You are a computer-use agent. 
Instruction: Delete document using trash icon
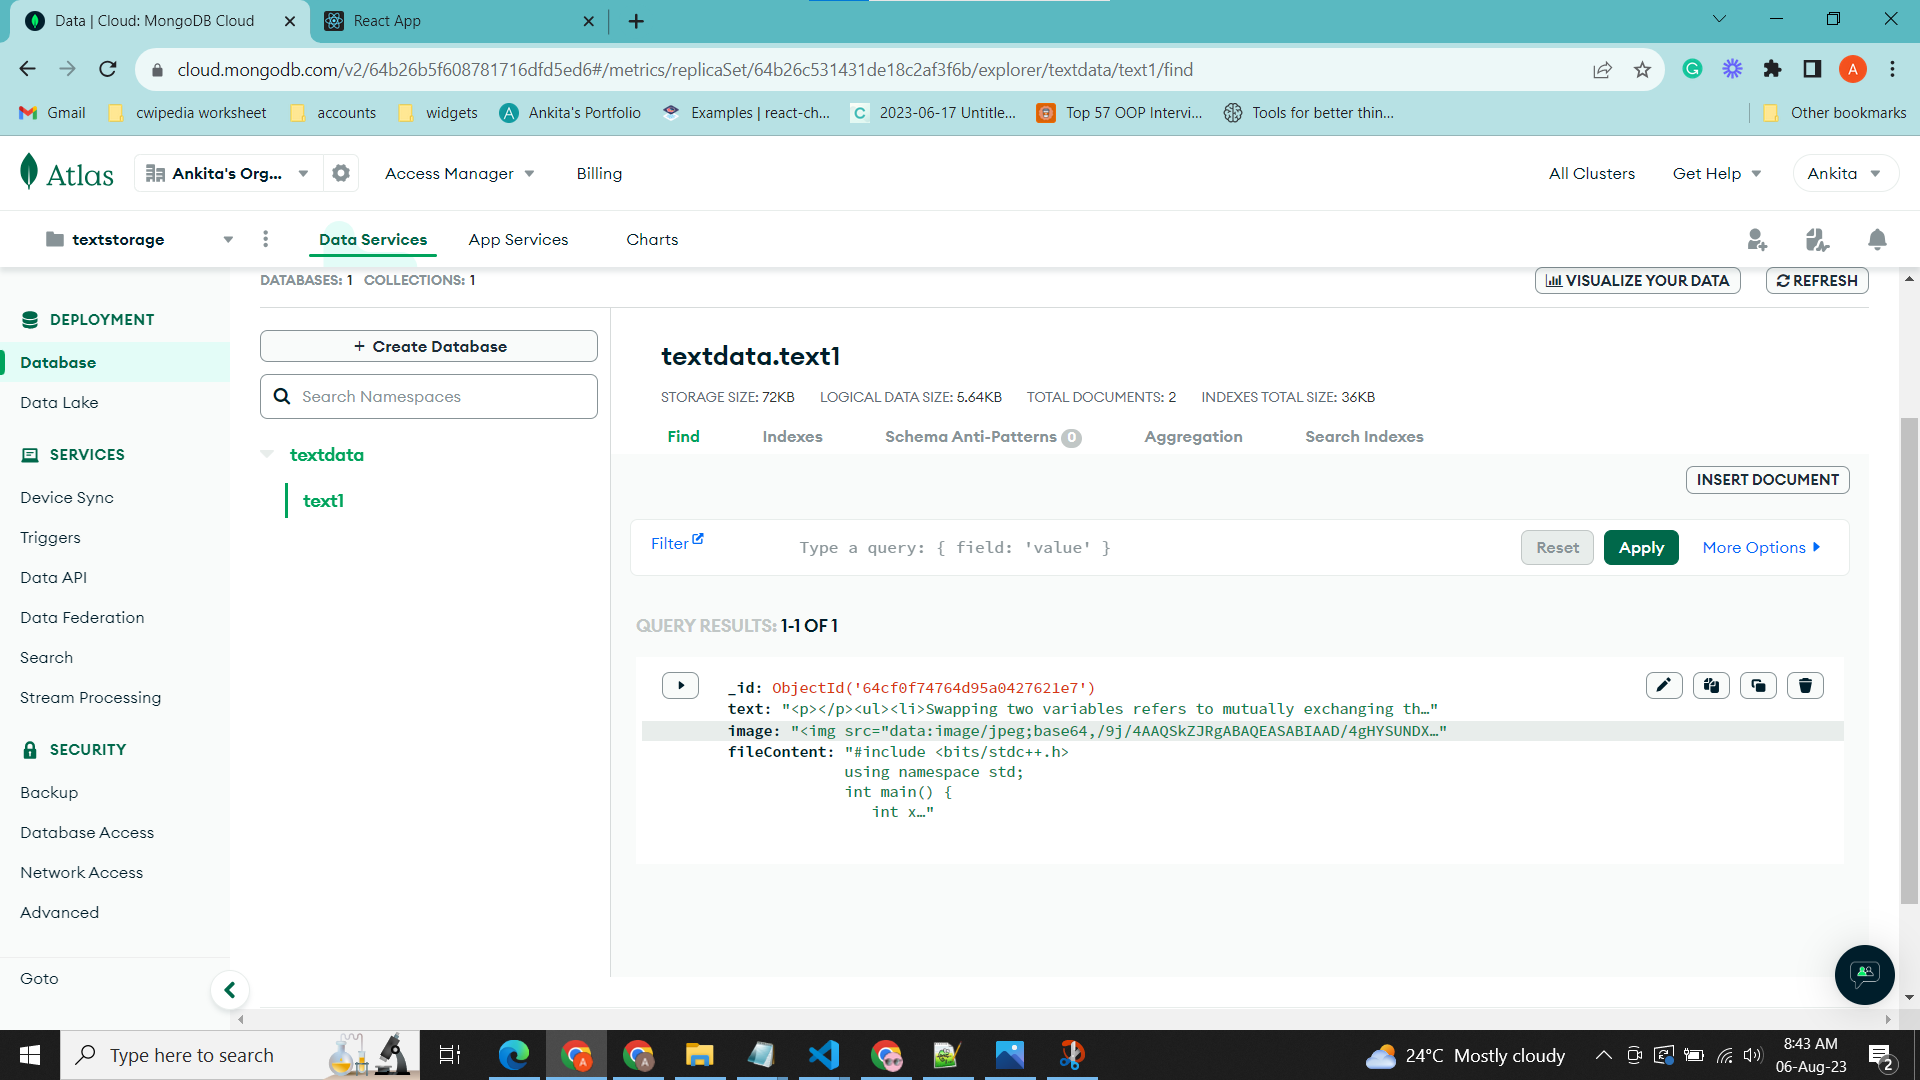pyautogui.click(x=1805, y=685)
